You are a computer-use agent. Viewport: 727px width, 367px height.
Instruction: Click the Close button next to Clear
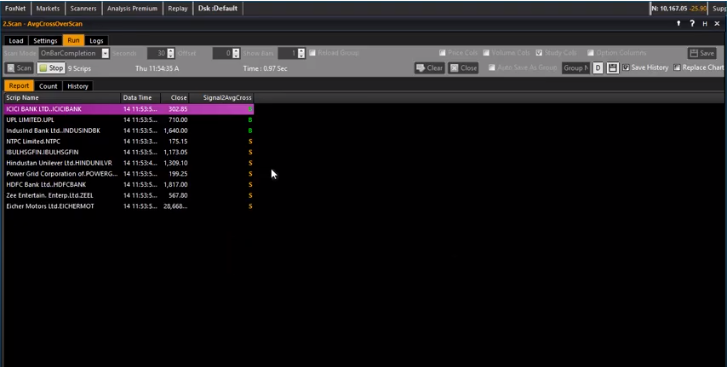click(463, 68)
